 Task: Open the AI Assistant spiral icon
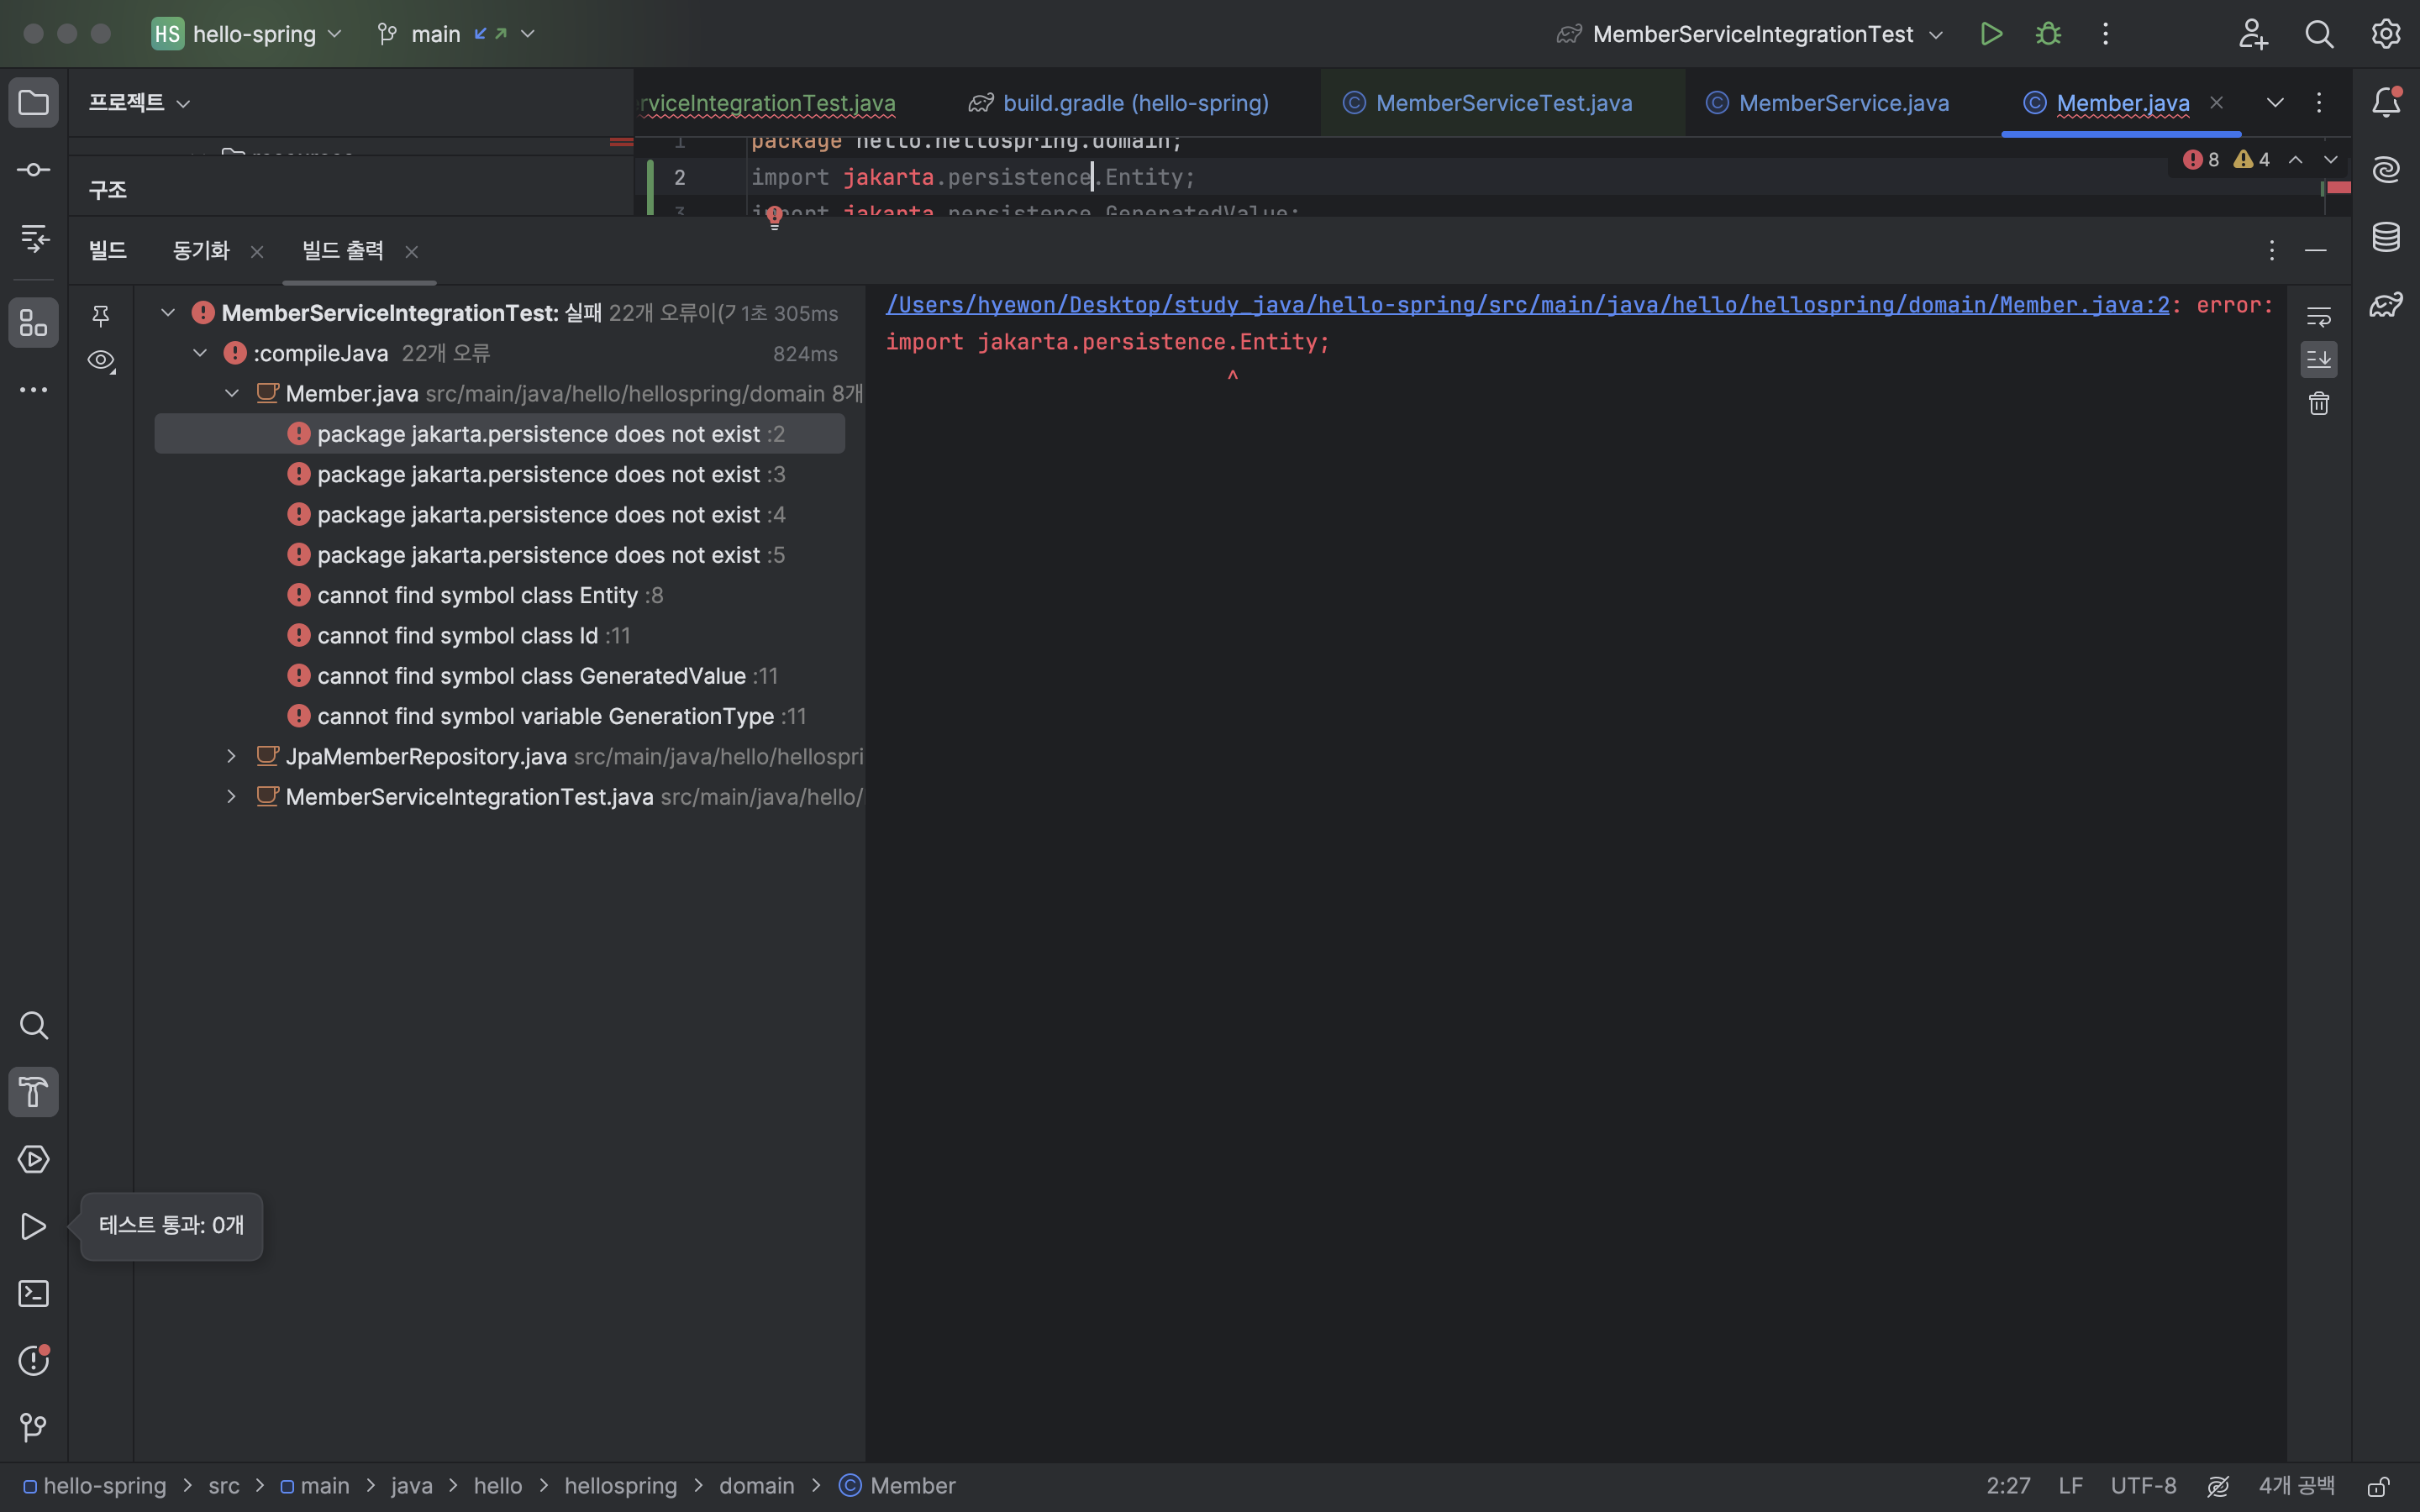(2387, 170)
